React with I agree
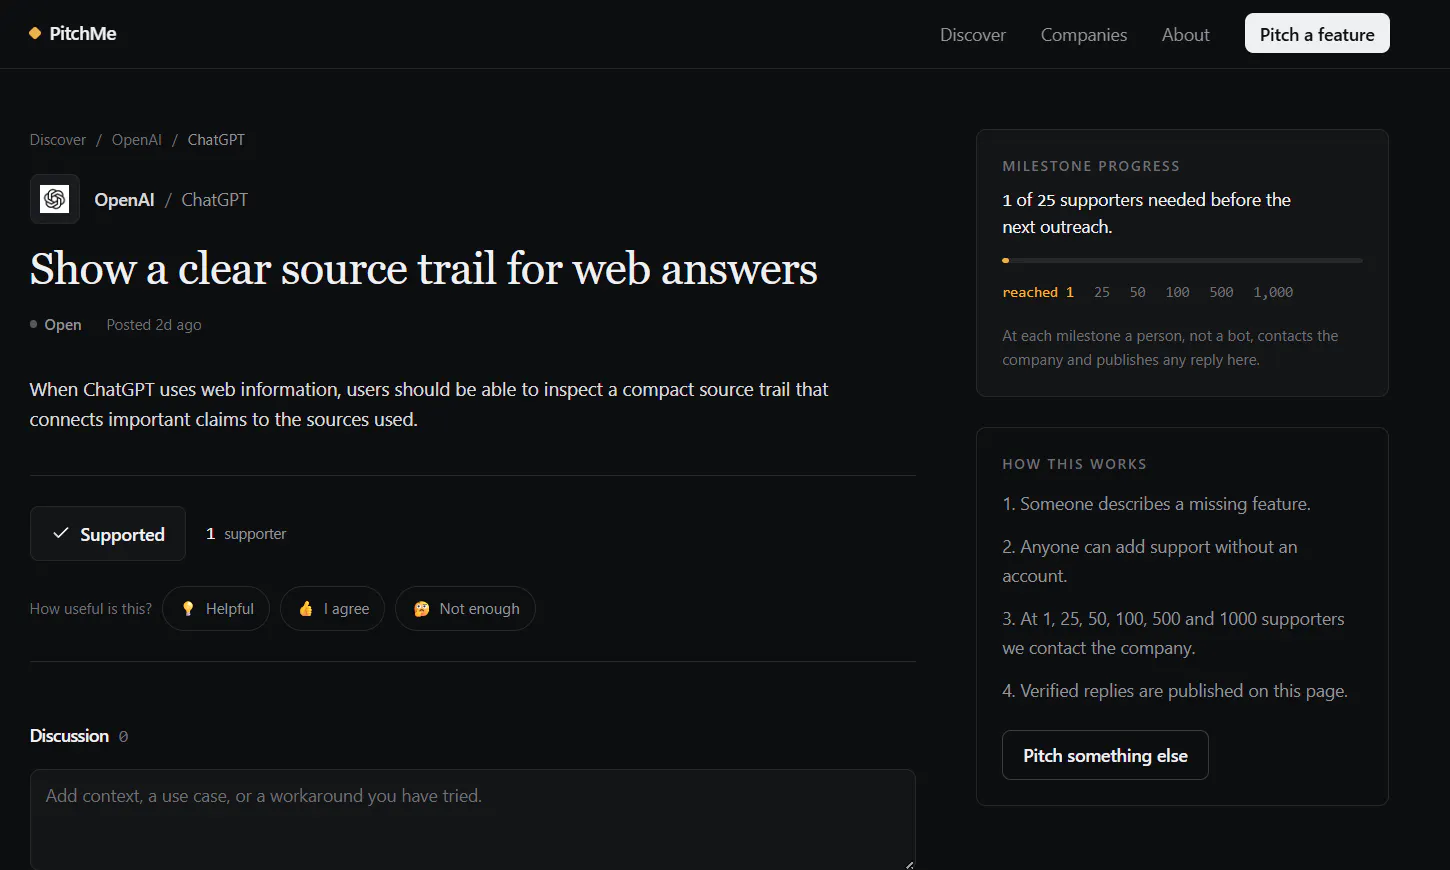The width and height of the screenshot is (1450, 870). [333, 609]
